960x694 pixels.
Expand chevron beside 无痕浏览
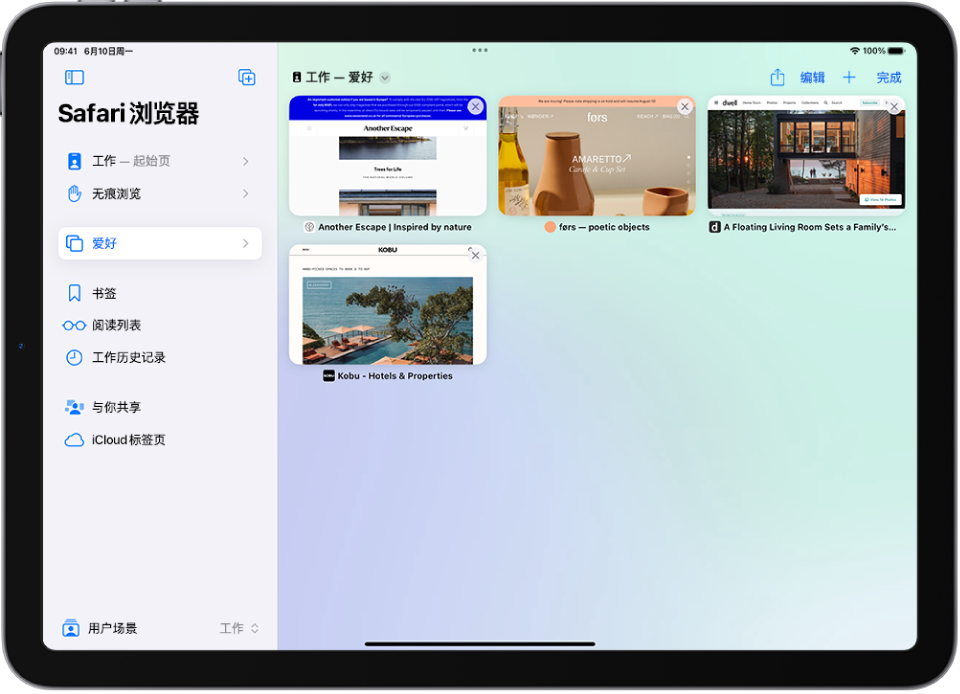[246, 193]
